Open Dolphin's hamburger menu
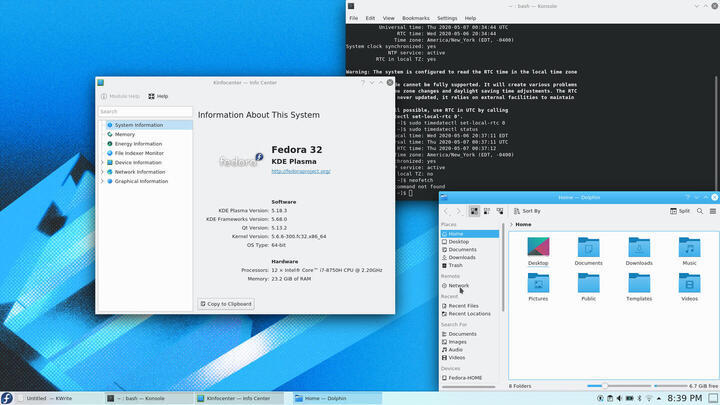This screenshot has height=405, width=720. tap(713, 211)
